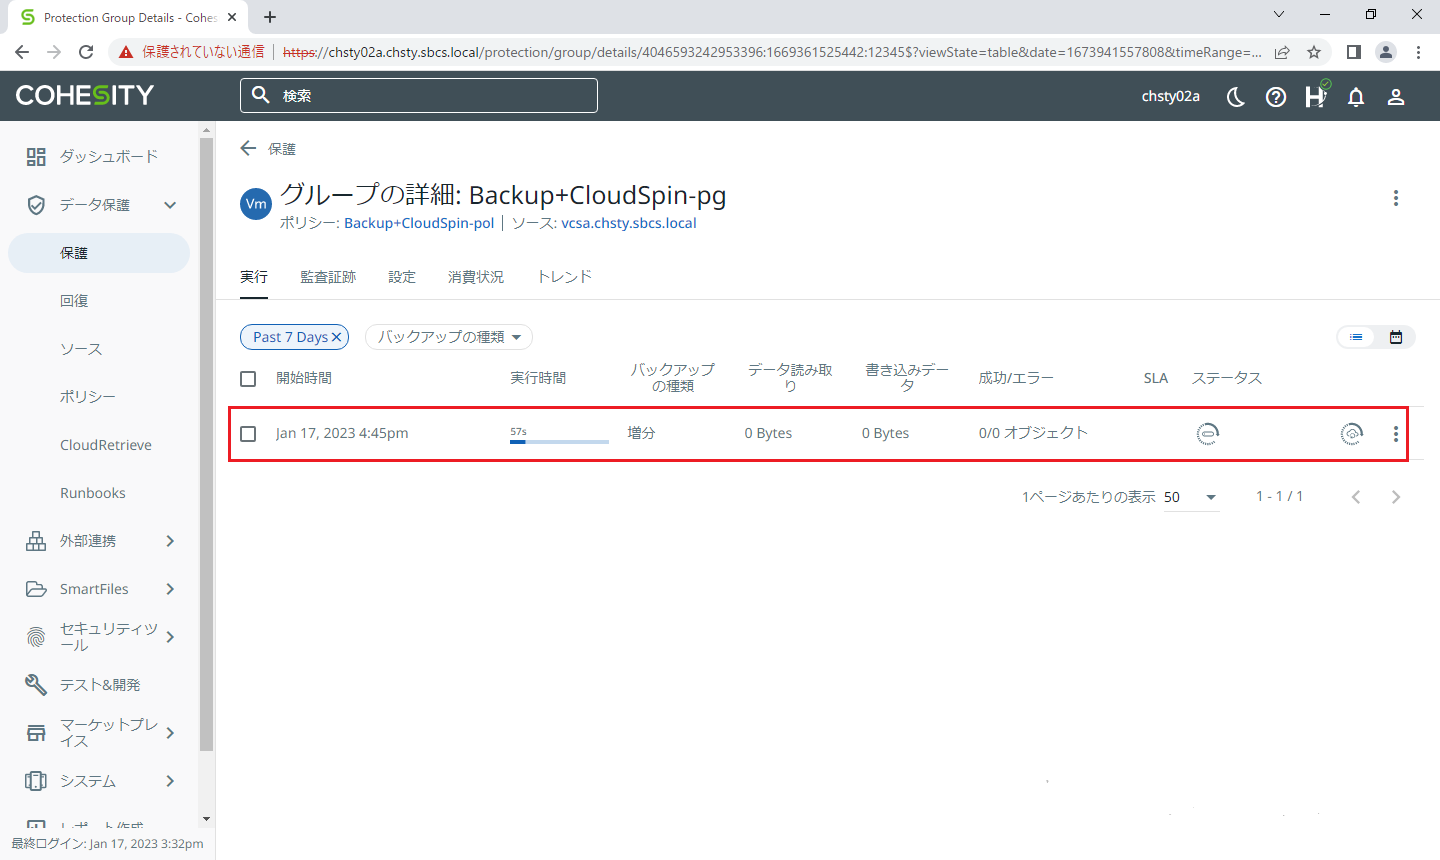The height and width of the screenshot is (860, 1440).
Task: Open the notifications bell
Action: pos(1356,97)
